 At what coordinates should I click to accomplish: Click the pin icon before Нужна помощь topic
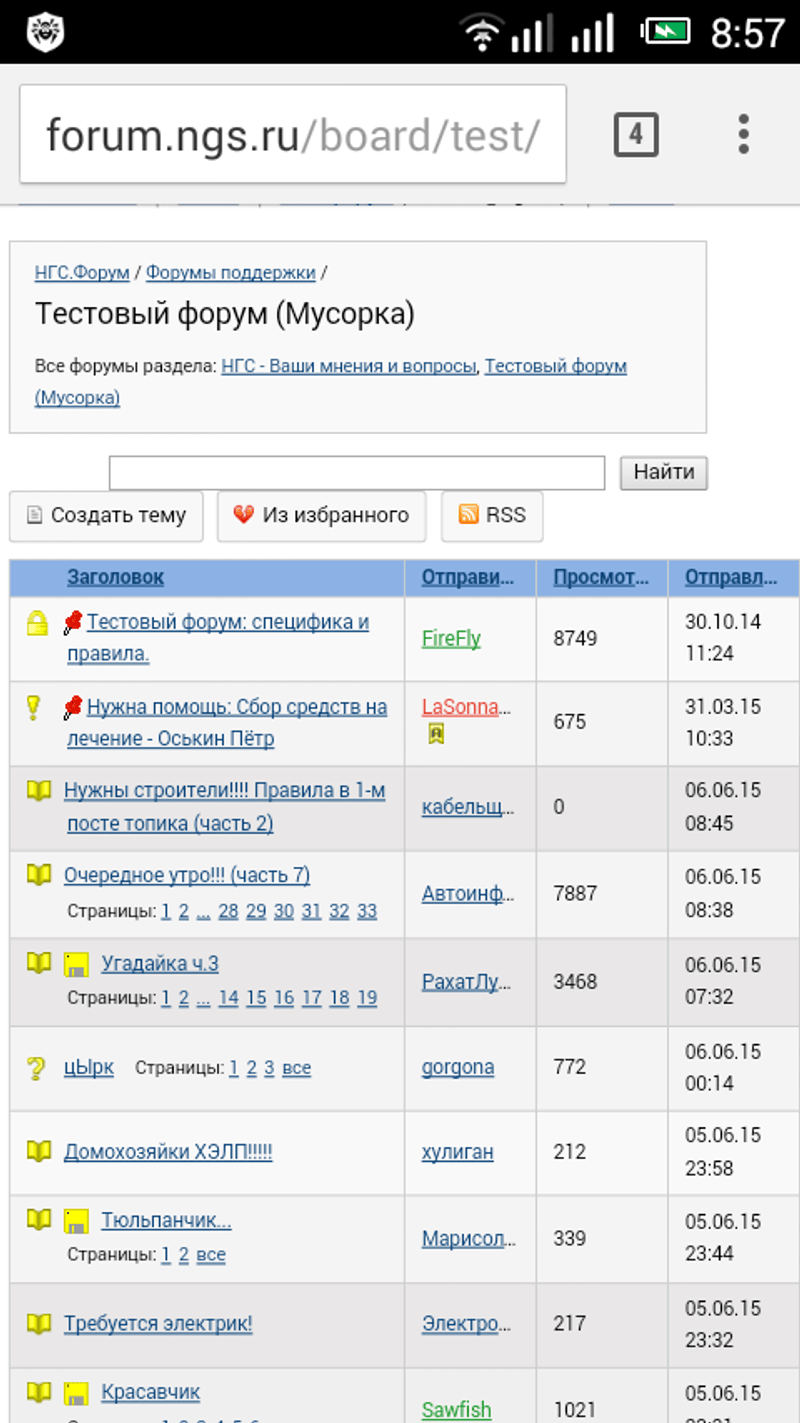tap(72, 708)
